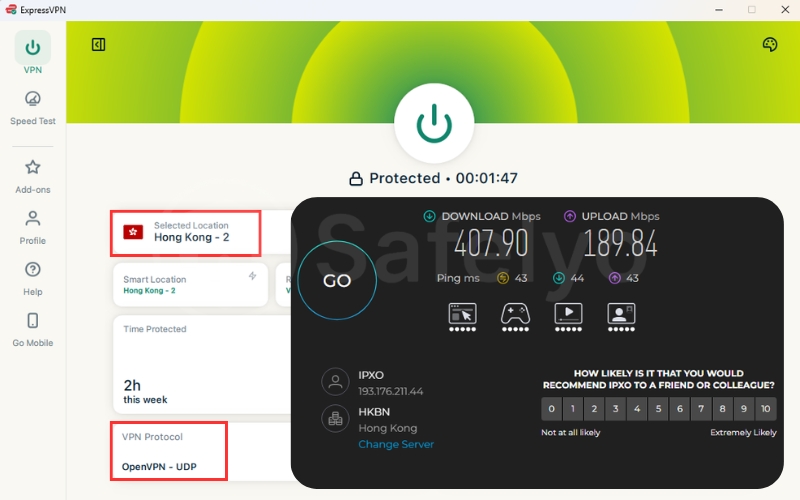Rate recommendation score 6
Image resolution: width=800 pixels, height=500 pixels.
click(680, 409)
